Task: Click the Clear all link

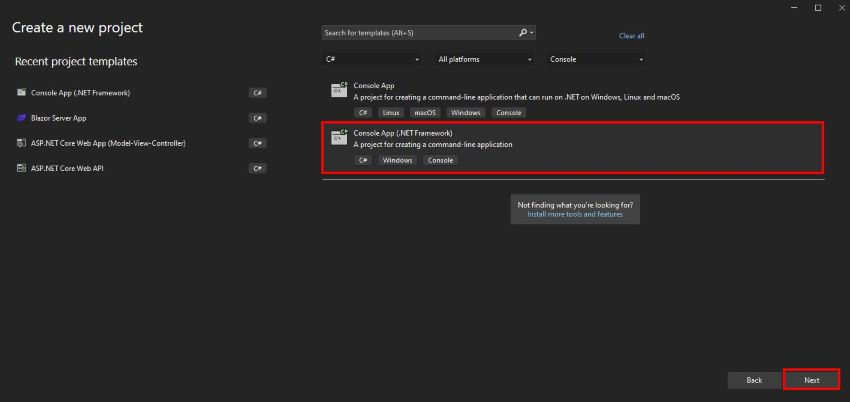Action: point(632,36)
